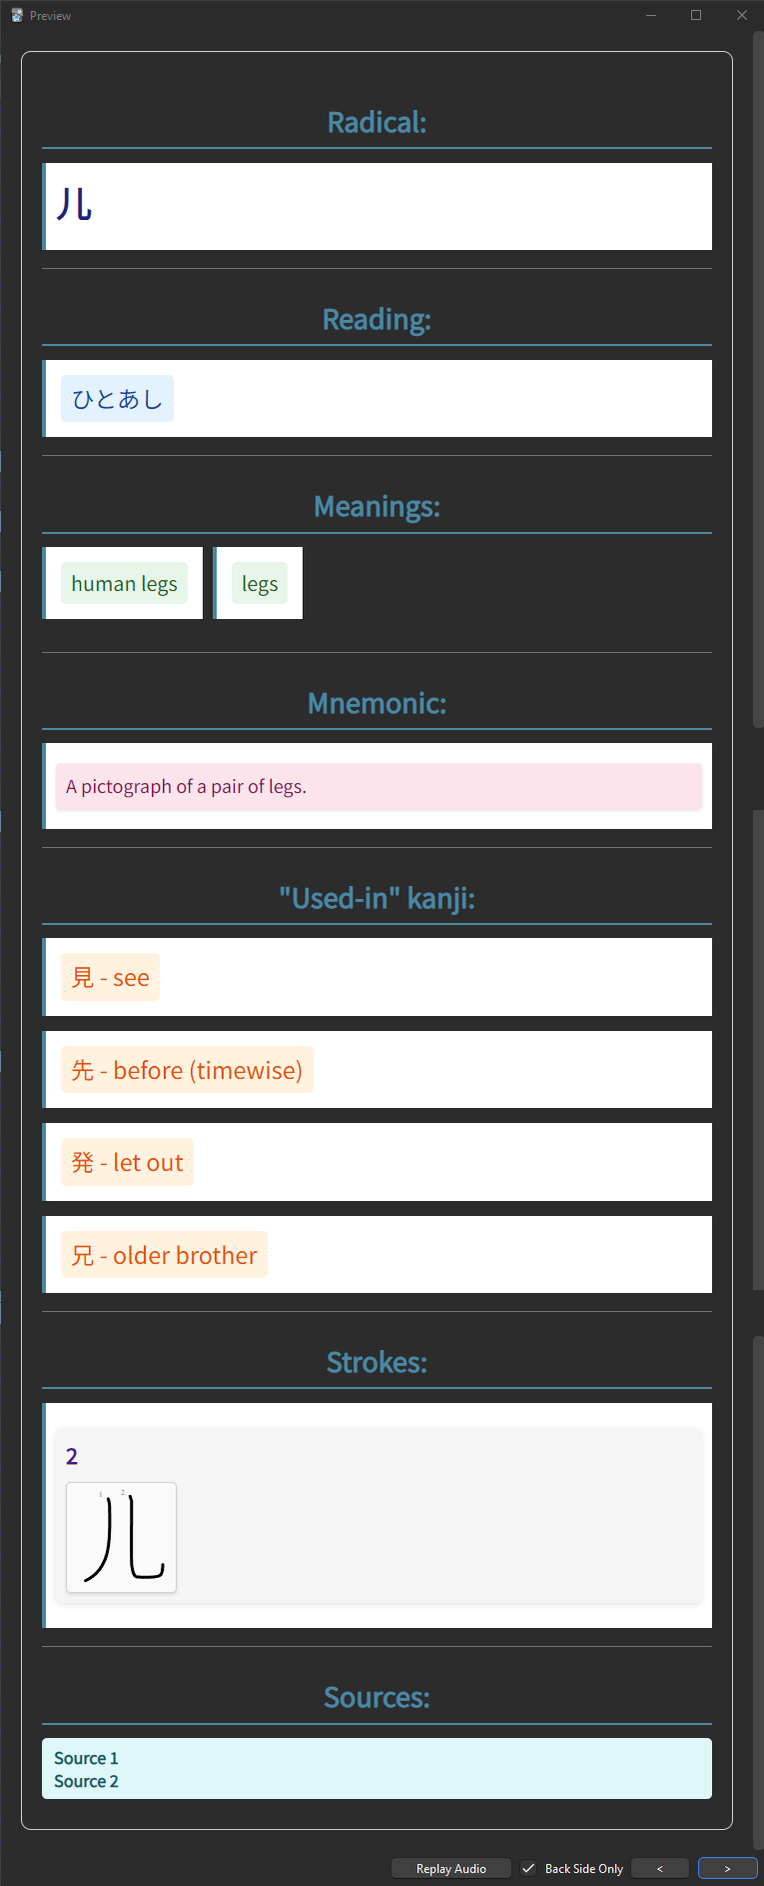Image resolution: width=764 pixels, height=1886 pixels.
Task: Click the pictograph mnemonic text box
Action: [378, 787]
